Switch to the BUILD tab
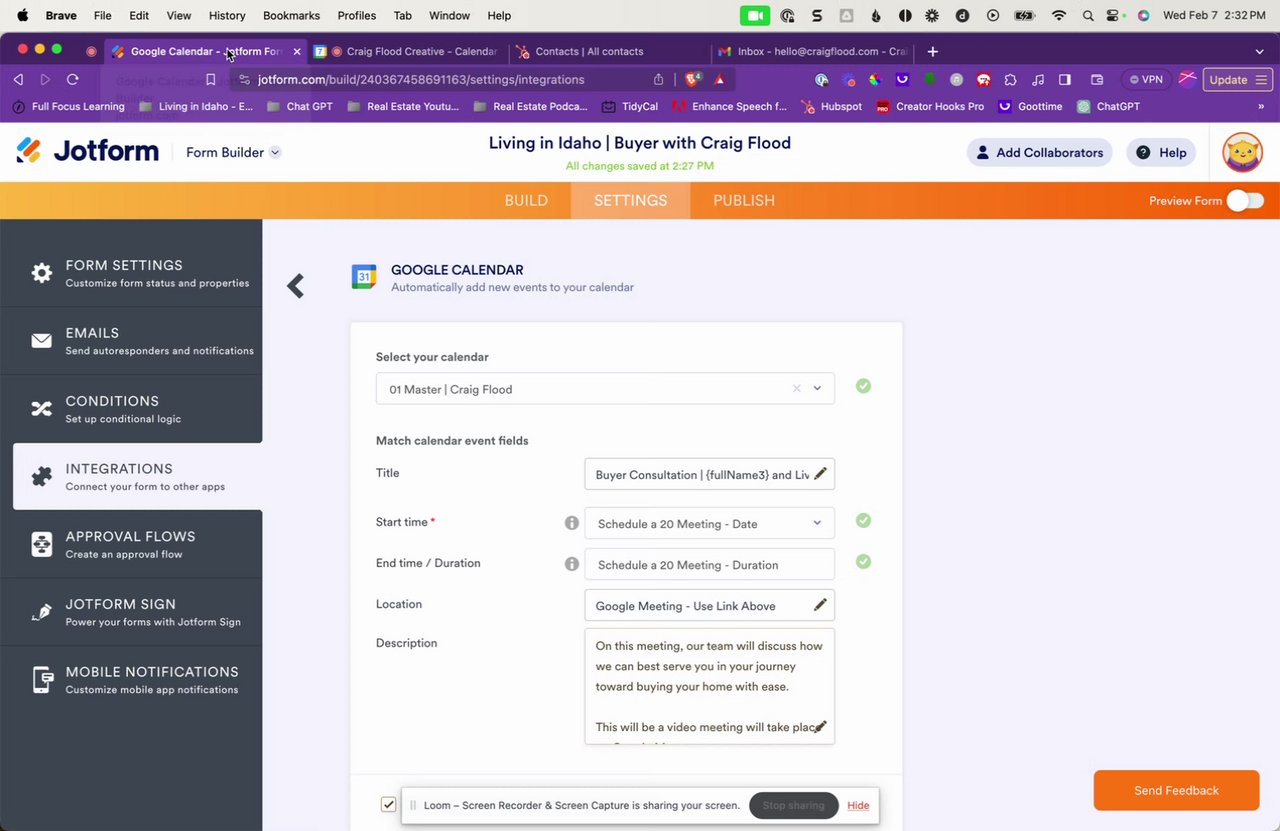The height and width of the screenshot is (831, 1280). [526, 200]
